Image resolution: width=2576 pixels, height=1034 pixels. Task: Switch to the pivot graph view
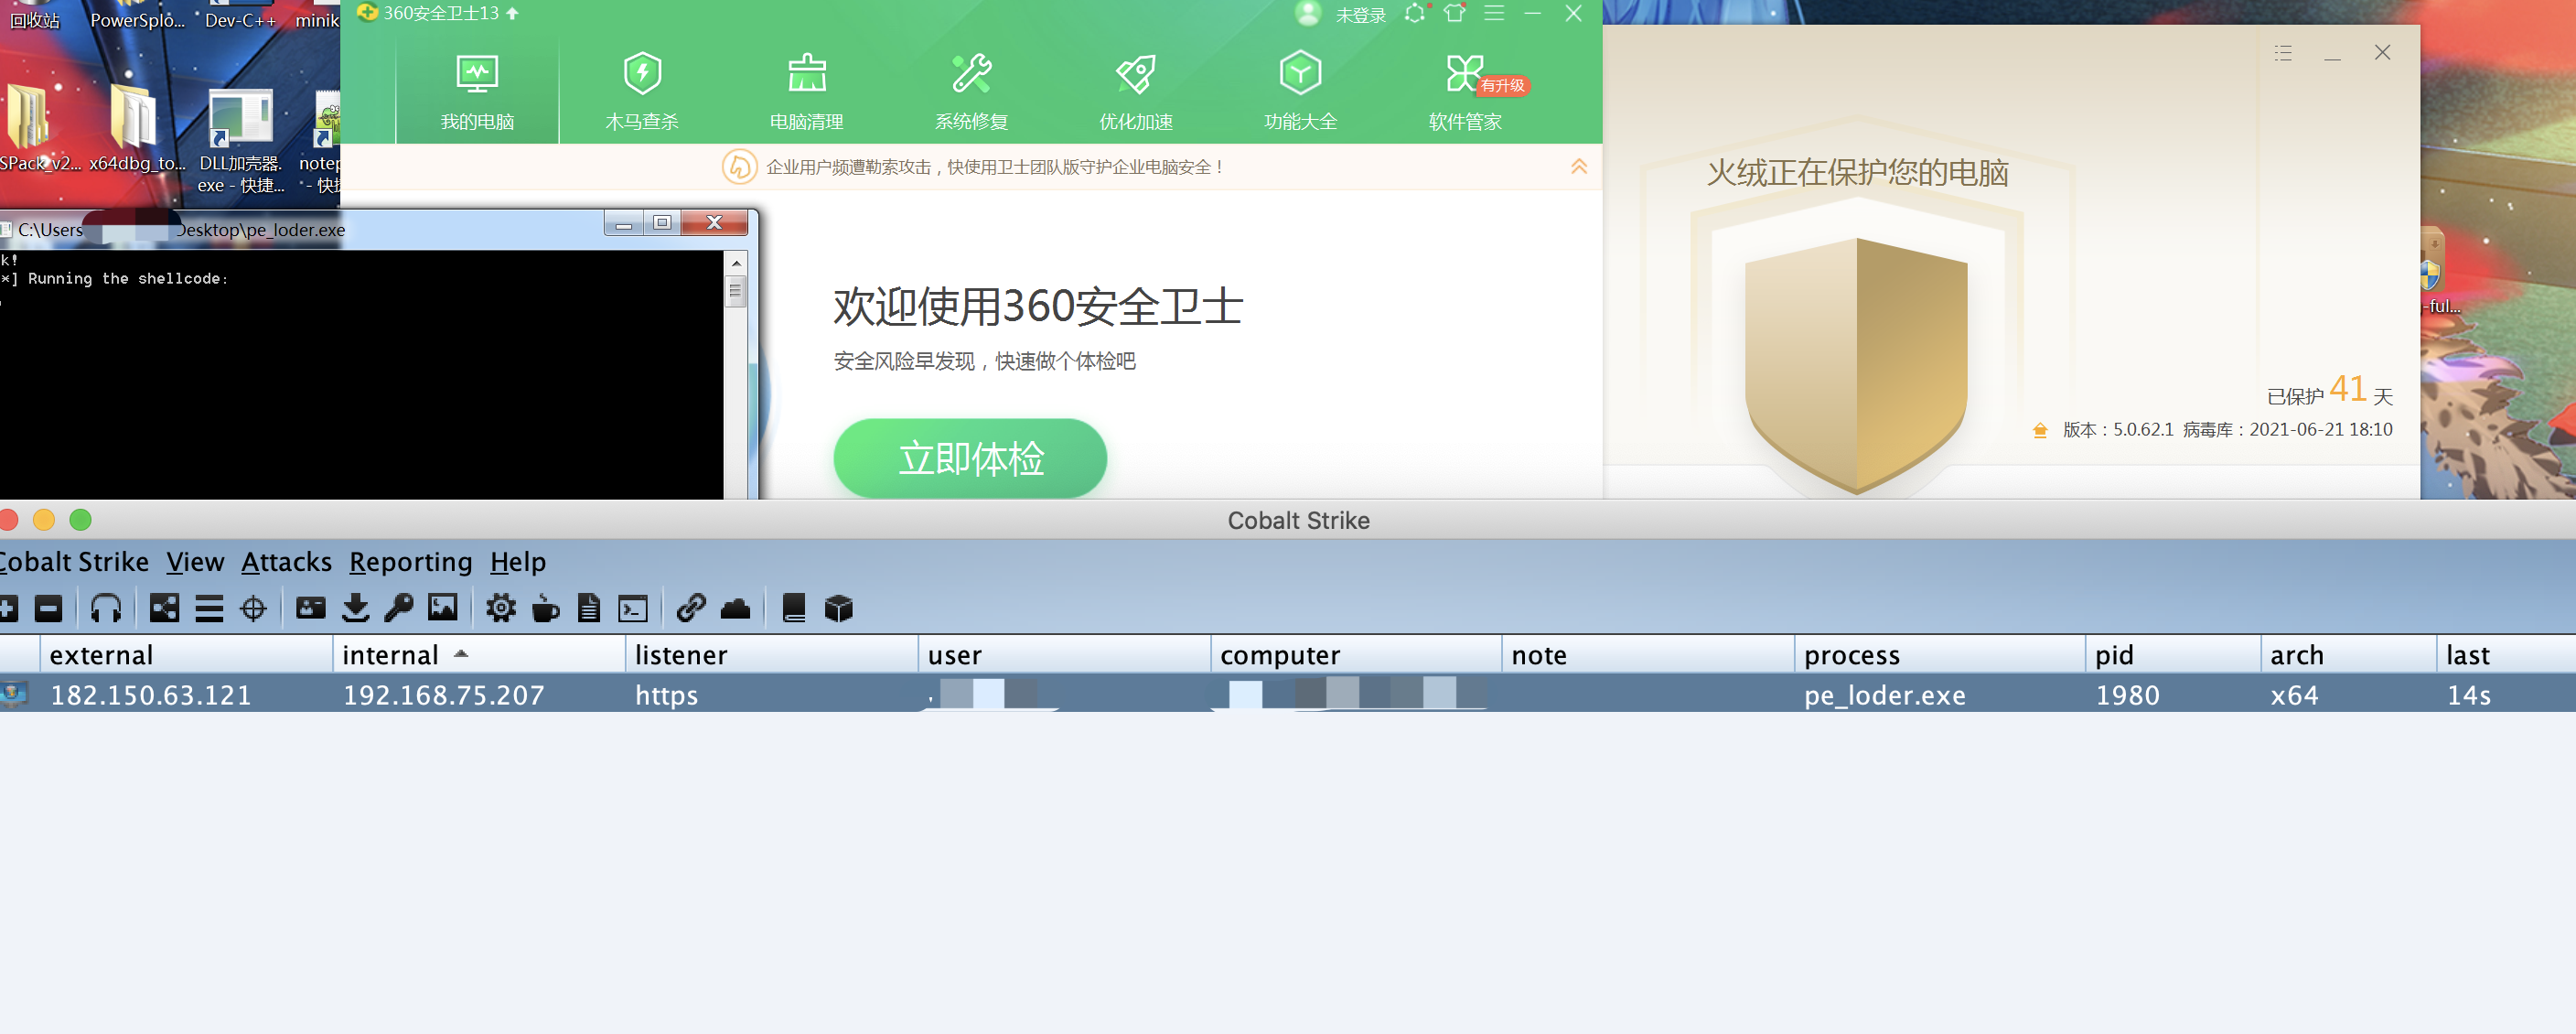[x=163, y=608]
